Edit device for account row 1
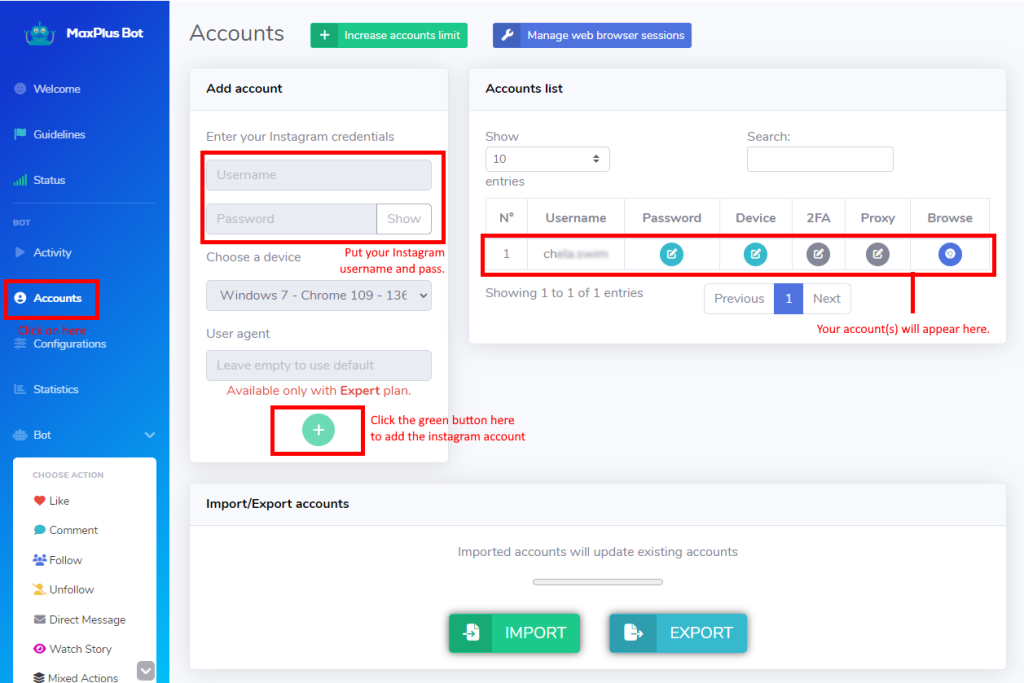The image size is (1024, 683). tap(756, 254)
